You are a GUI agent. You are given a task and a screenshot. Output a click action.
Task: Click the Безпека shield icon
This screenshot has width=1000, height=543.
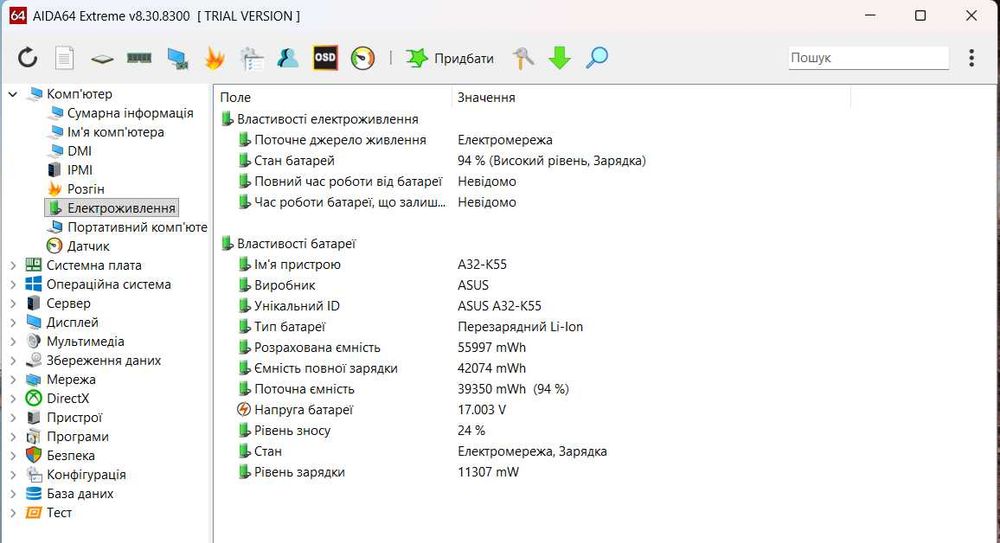pos(34,456)
